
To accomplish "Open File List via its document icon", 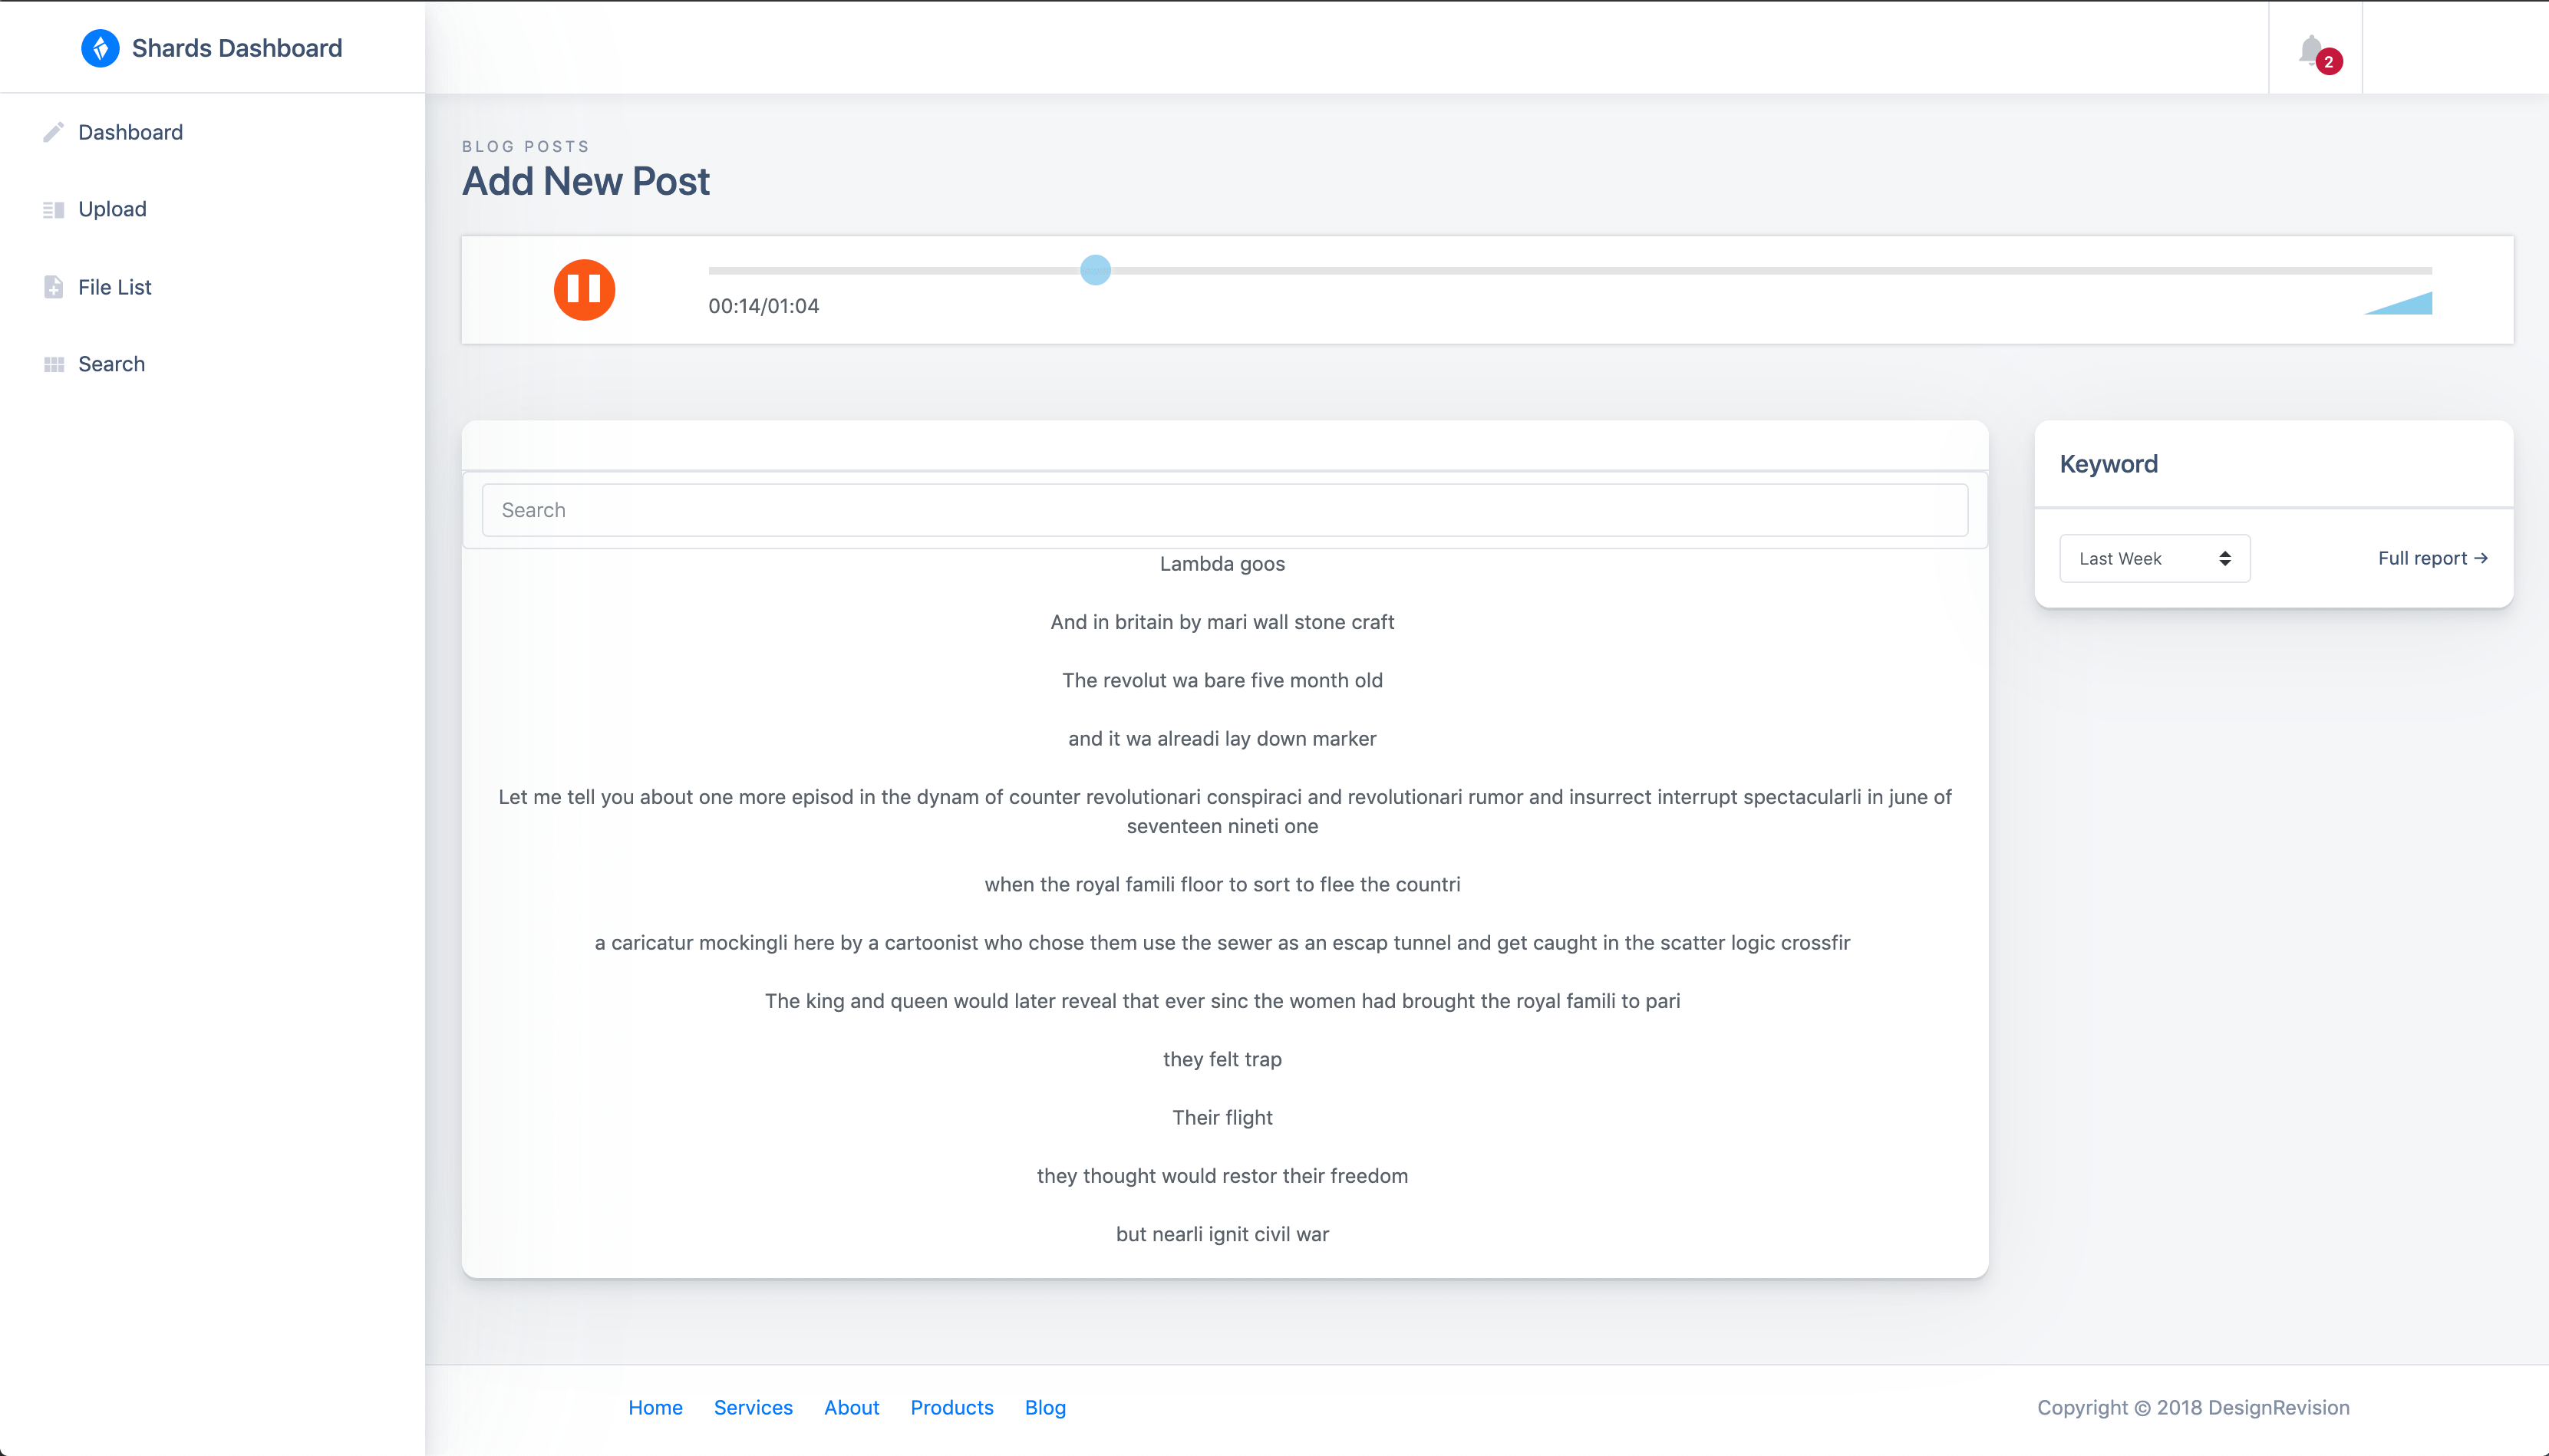I will 54,286.
